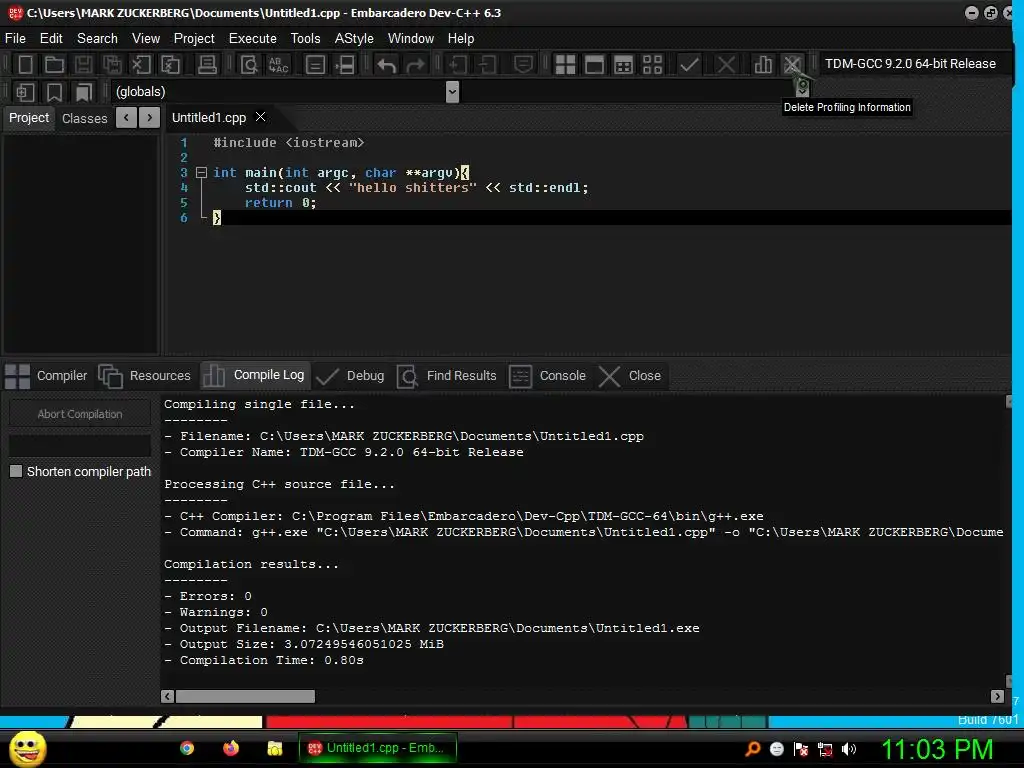Click the Indent toolbar icon
The height and width of the screenshot is (768, 1024).
pyautogui.click(x=458, y=64)
